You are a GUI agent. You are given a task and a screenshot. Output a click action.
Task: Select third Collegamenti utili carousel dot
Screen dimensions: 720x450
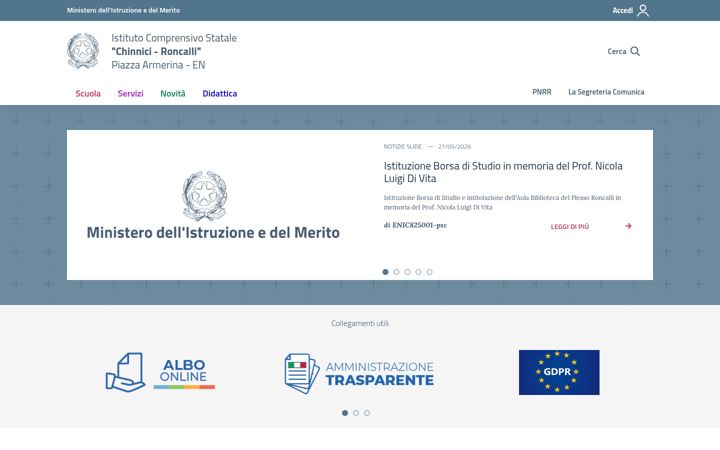(x=367, y=413)
